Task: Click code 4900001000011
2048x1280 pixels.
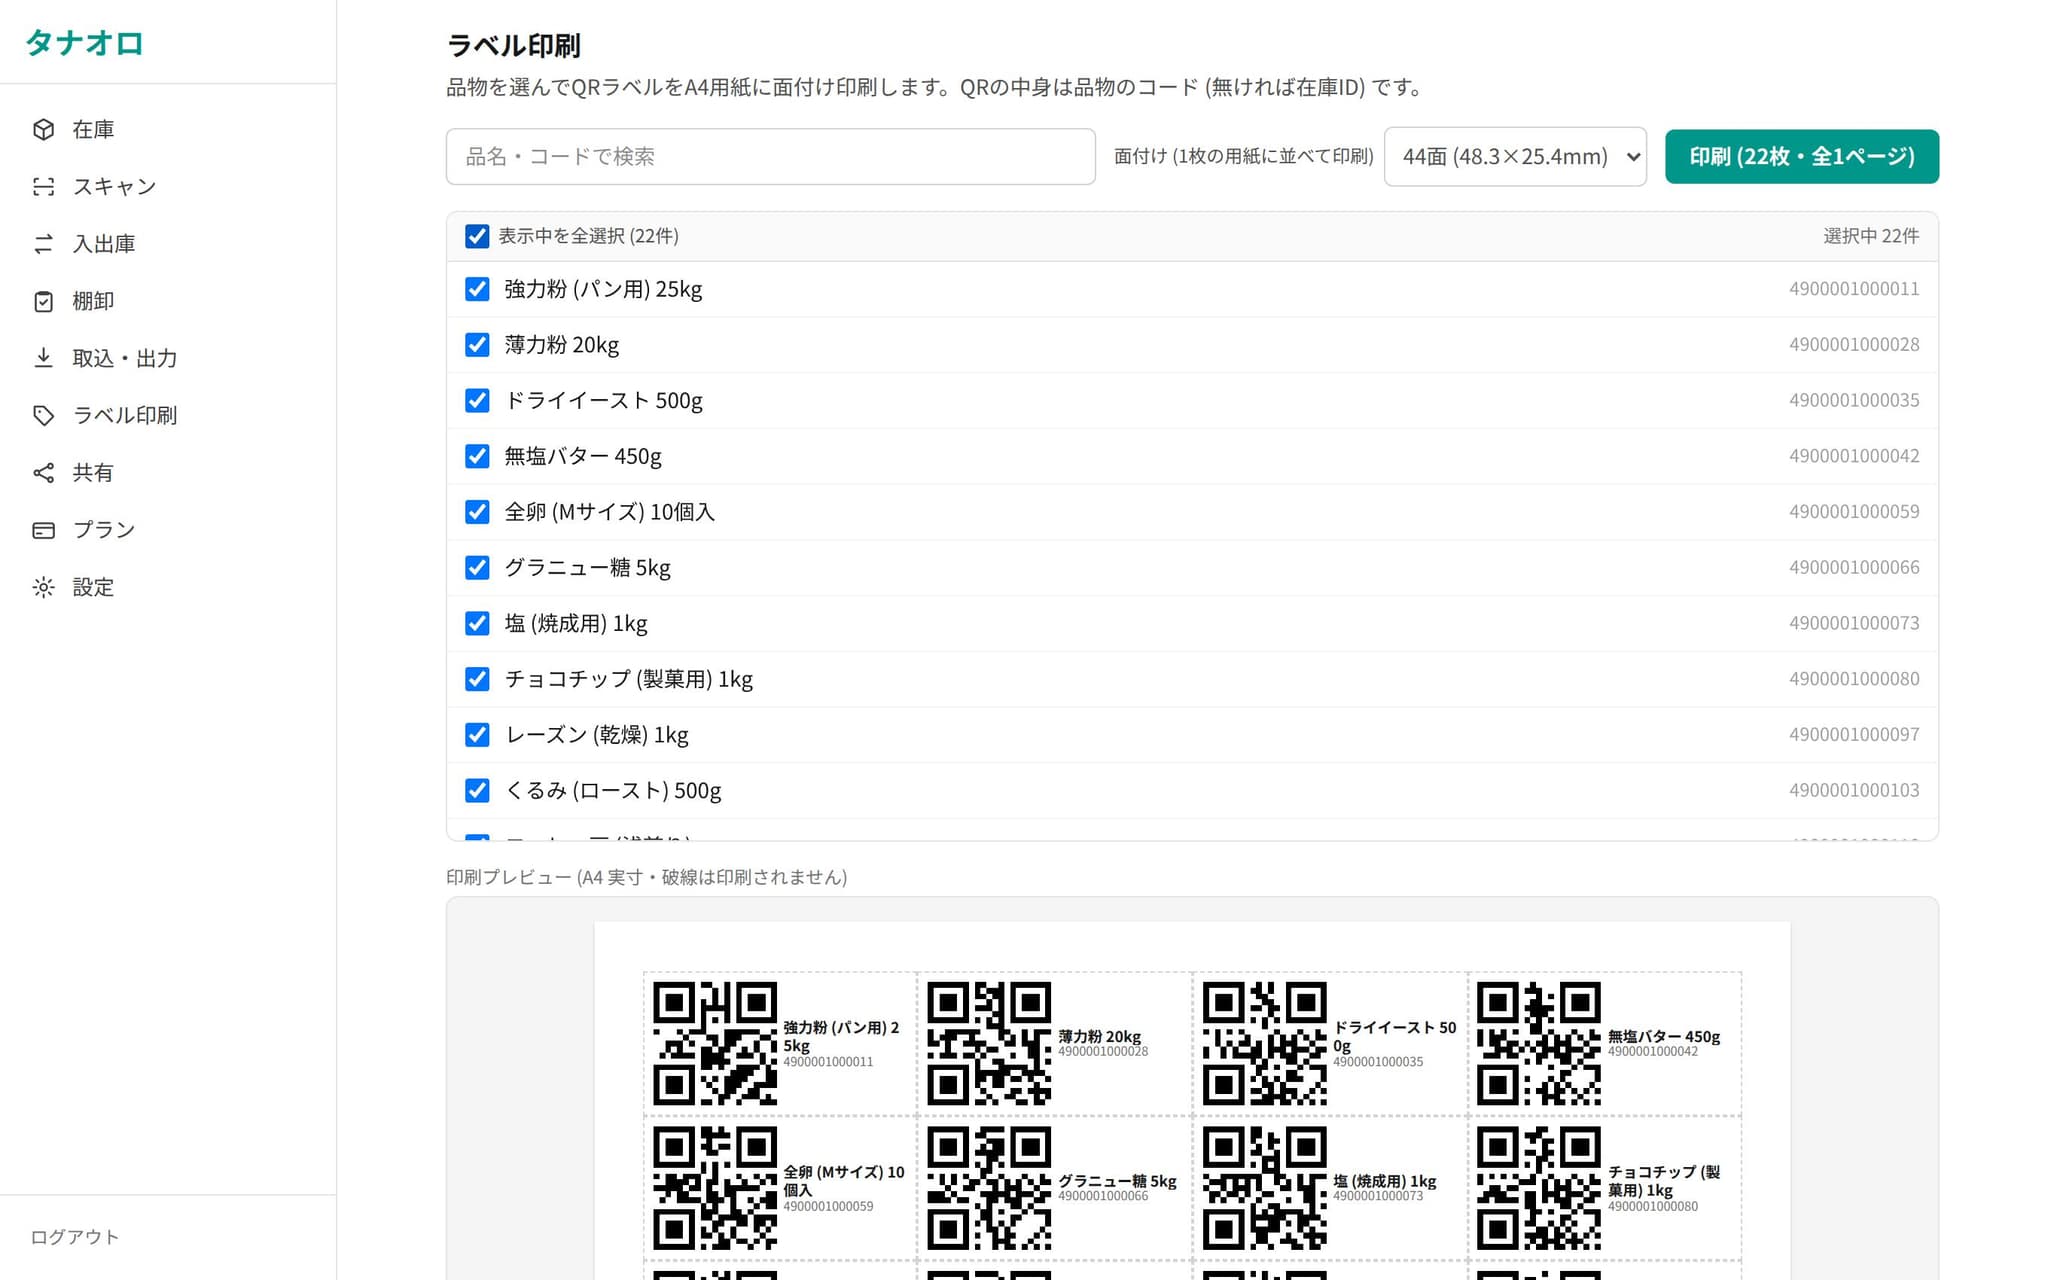Action: pyautogui.click(x=1854, y=289)
